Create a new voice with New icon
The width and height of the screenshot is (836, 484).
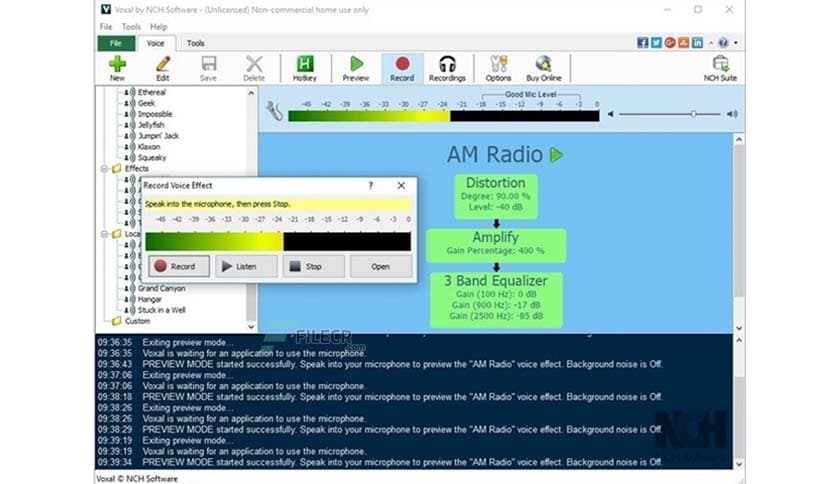[117, 68]
